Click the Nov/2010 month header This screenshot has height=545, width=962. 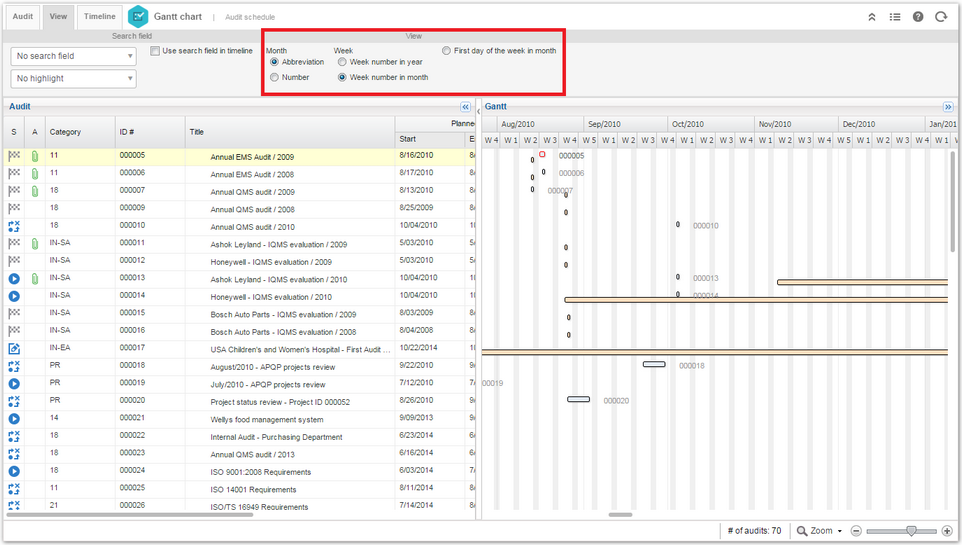[796, 124]
